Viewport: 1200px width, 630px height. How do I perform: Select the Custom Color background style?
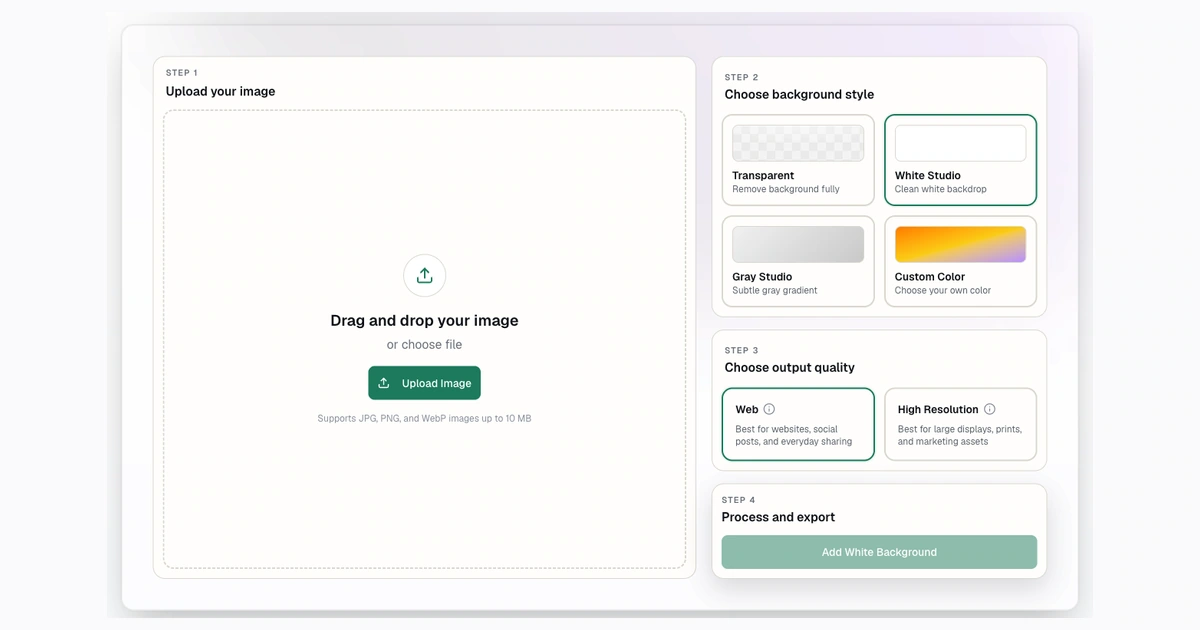(x=960, y=262)
